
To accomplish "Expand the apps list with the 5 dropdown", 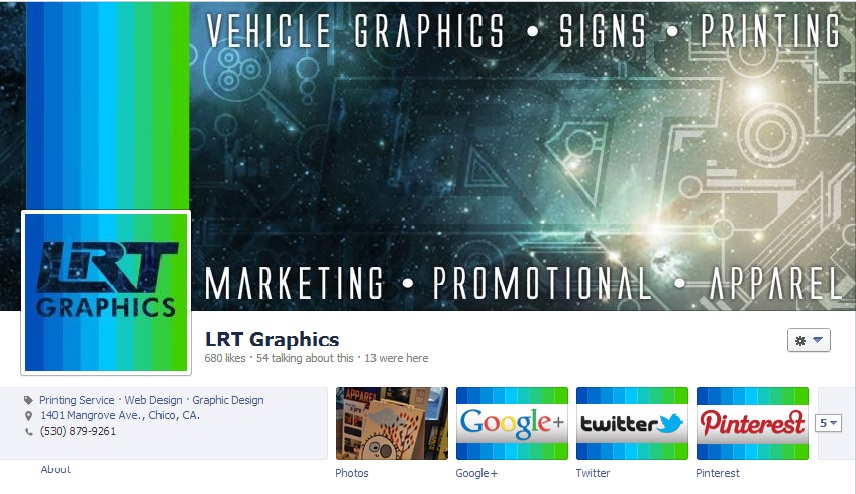I will [x=828, y=423].
